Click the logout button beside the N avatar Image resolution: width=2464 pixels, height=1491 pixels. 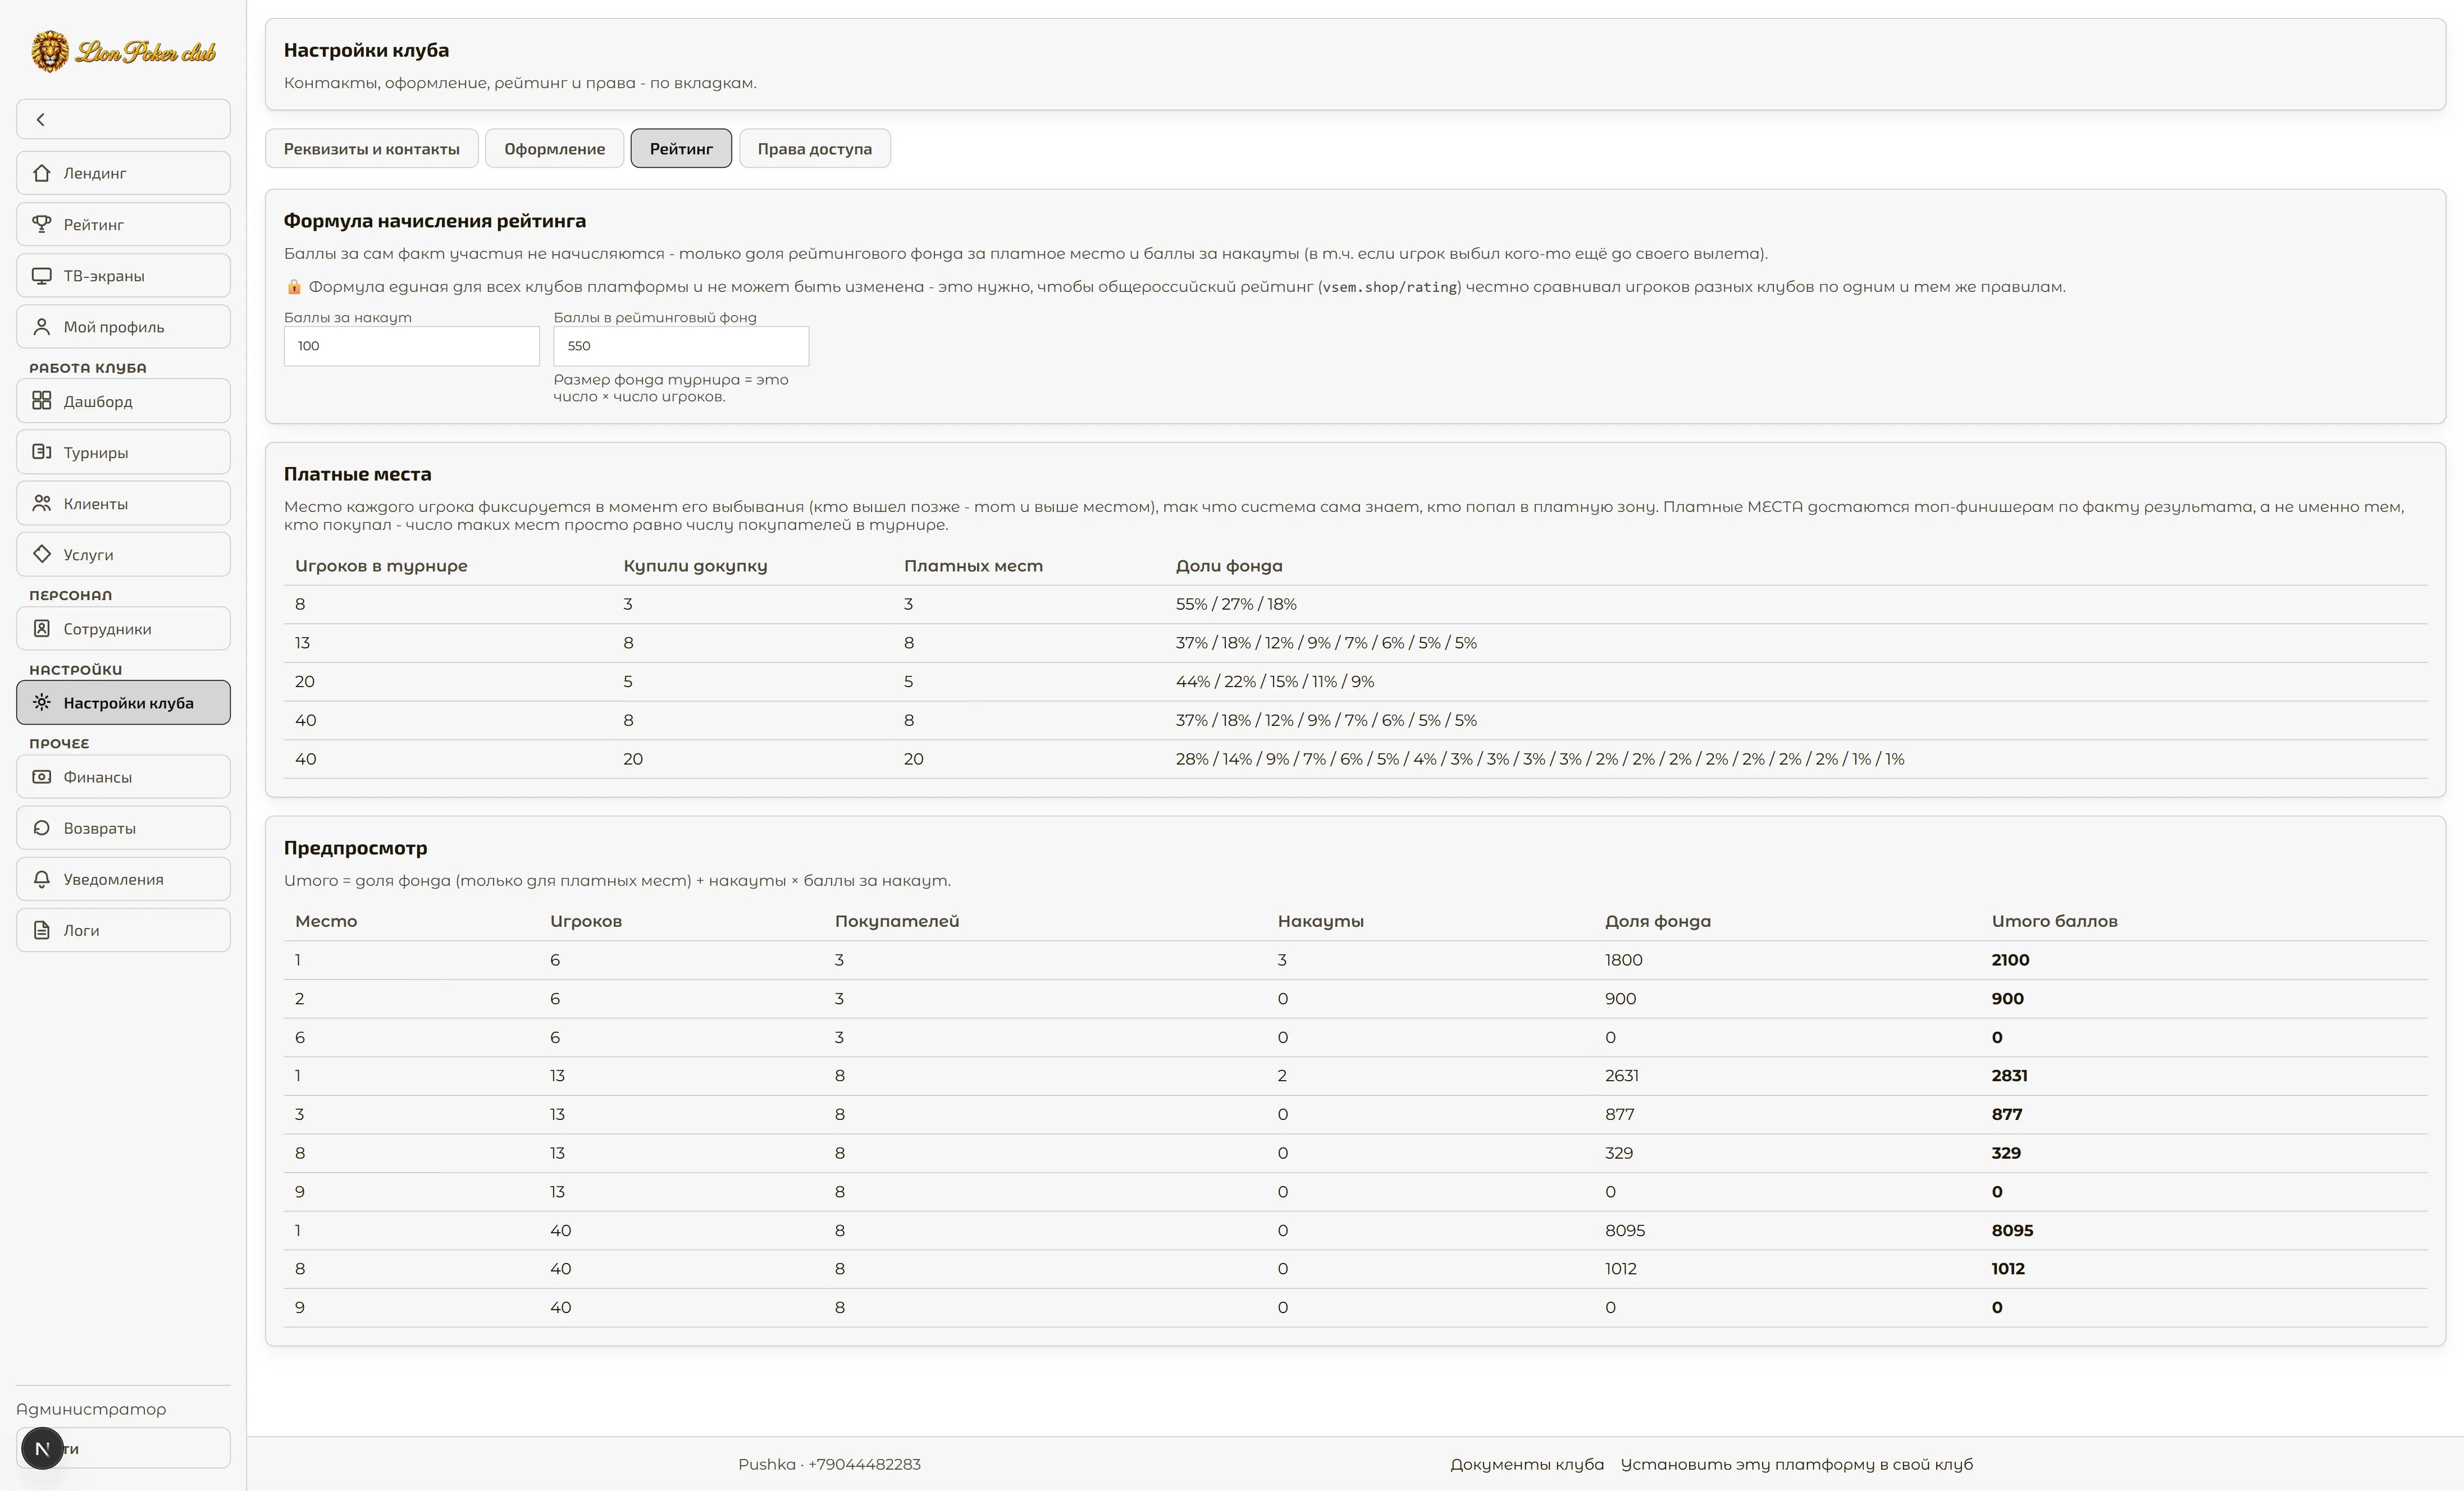coord(123,1448)
